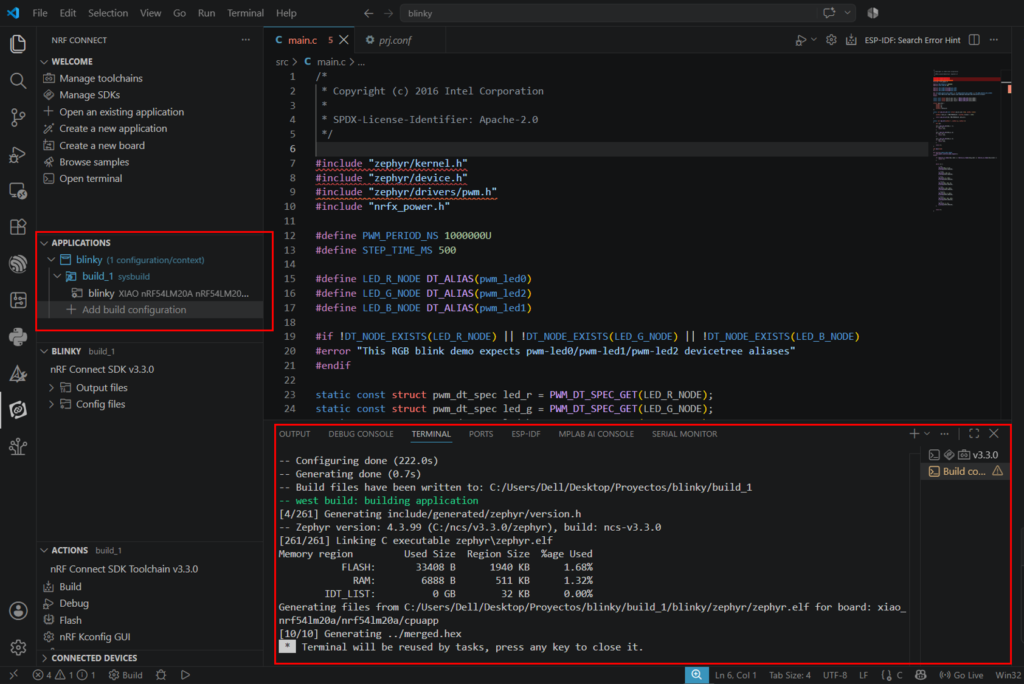Close the main.c editor tab
Screen dimensions: 1024x684
tap(344, 40)
